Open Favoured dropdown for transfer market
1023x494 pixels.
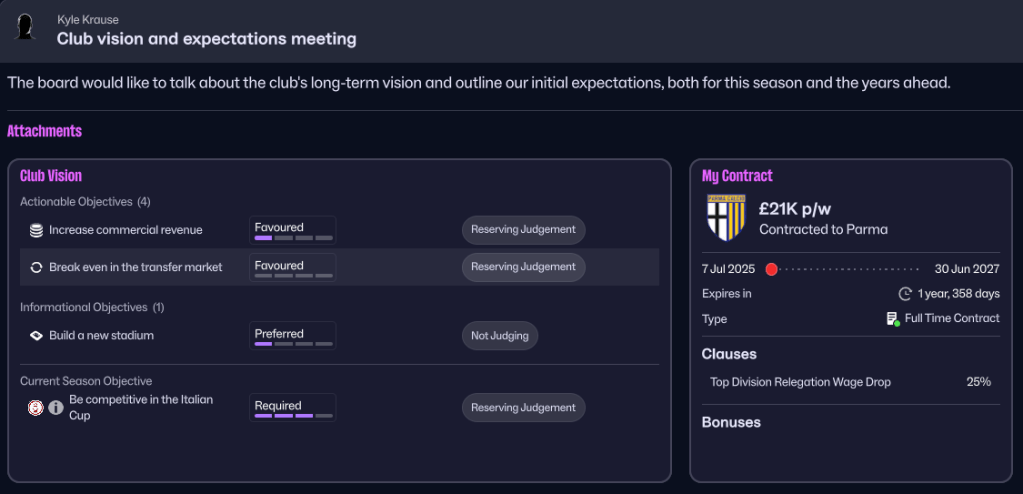point(292,267)
